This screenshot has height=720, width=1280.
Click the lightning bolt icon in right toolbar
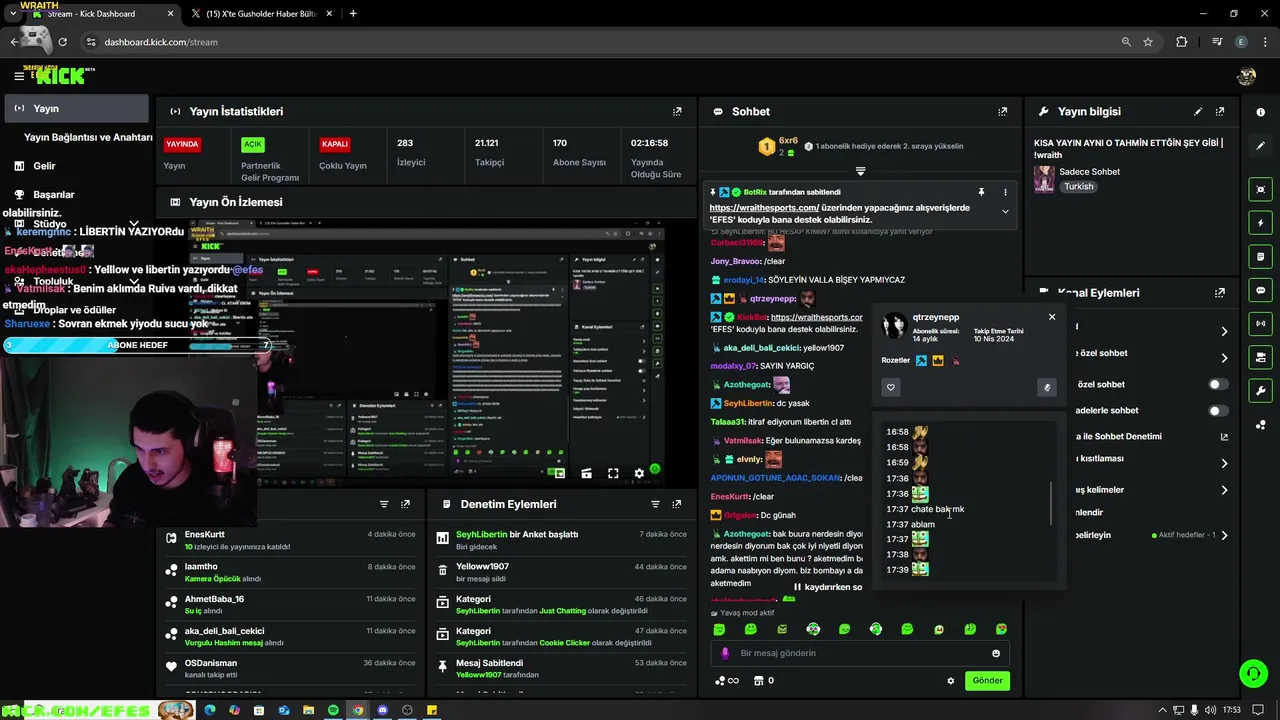[x=1260, y=223]
